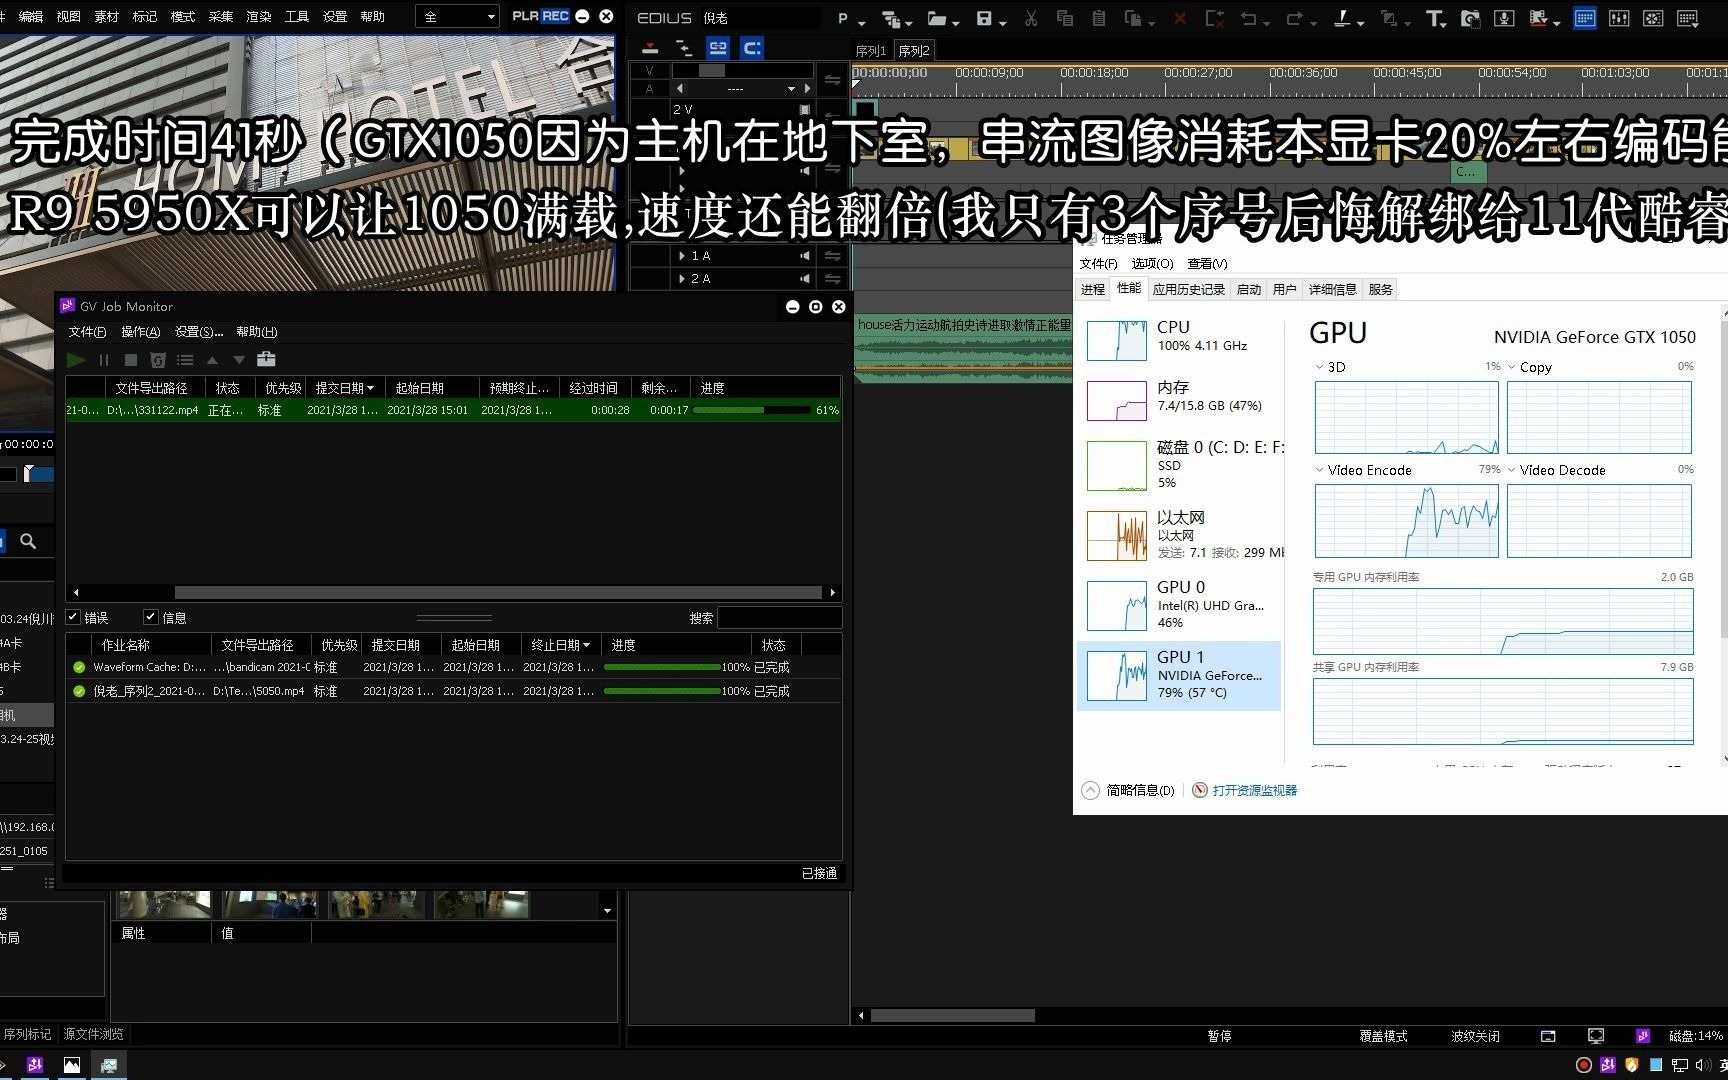
Task: Open the 全 dropdown in the top bar
Action: pos(458,17)
